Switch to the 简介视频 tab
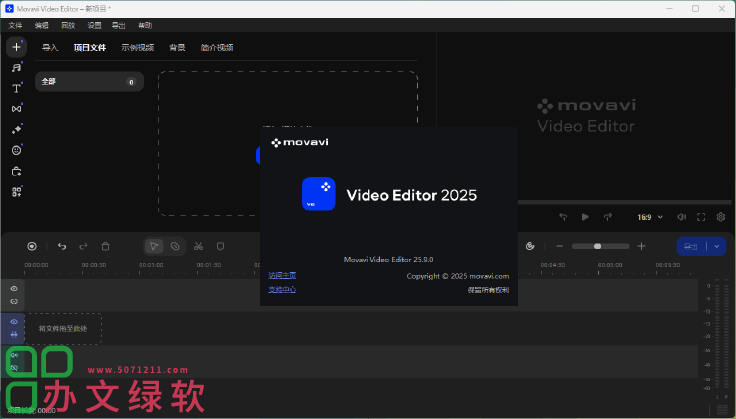This screenshot has height=419, width=736. (217, 47)
